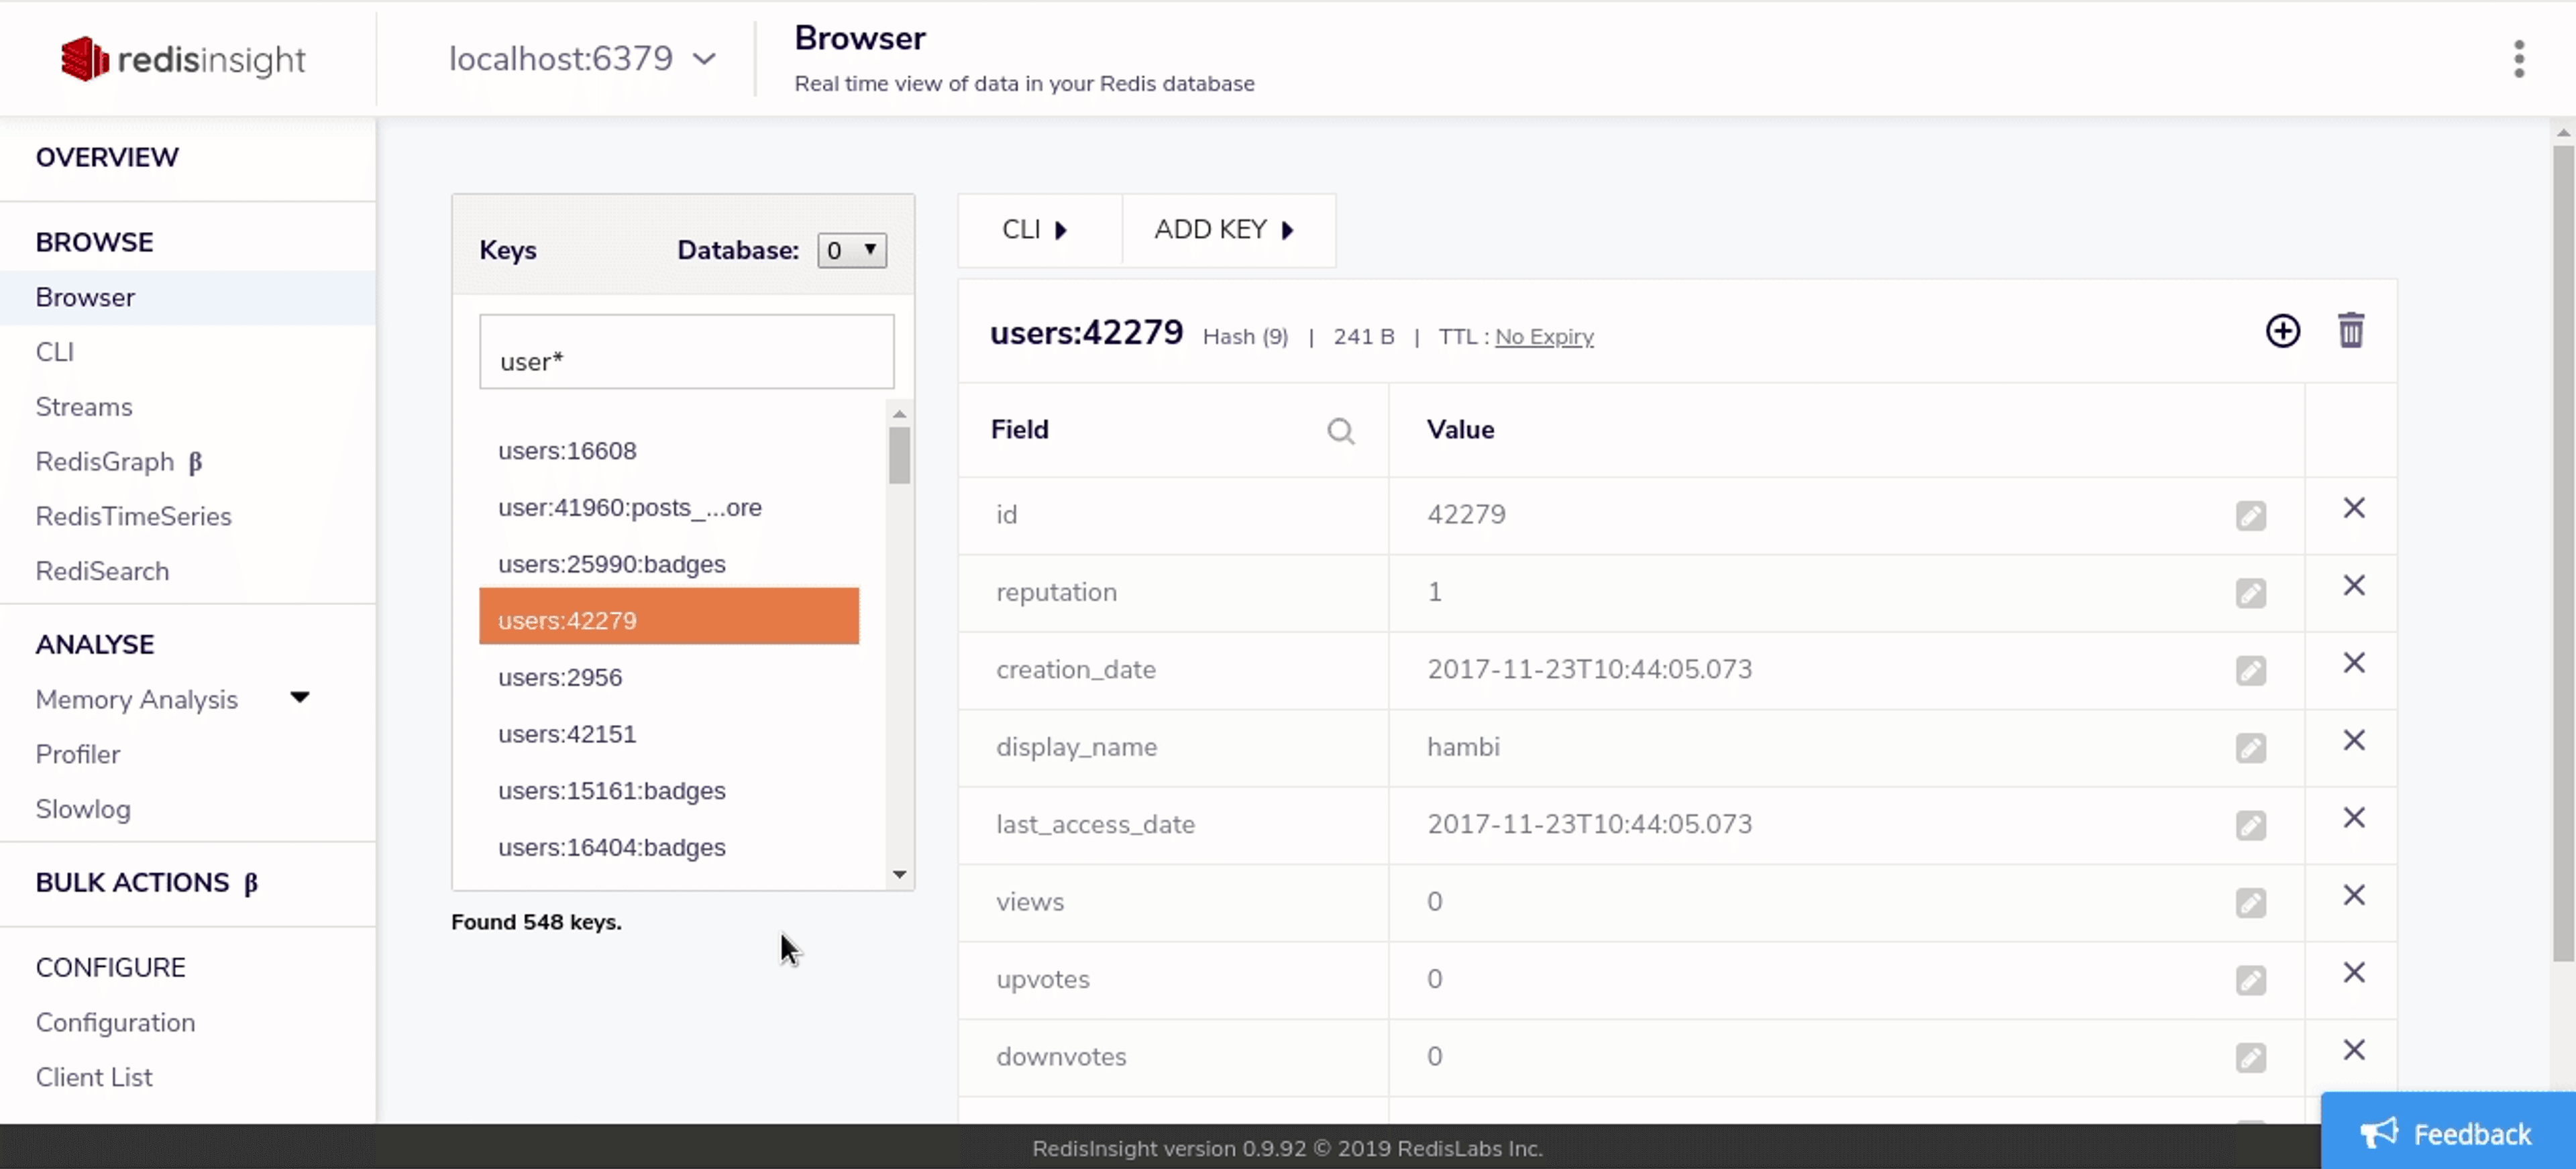Delete the views field row
This screenshot has height=1169, width=2576.
(2353, 896)
